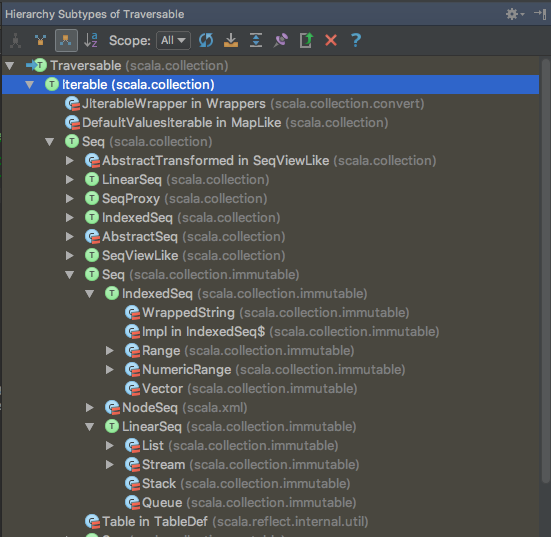
Task: Click the Table in TableDef icon
Action: 92,522
